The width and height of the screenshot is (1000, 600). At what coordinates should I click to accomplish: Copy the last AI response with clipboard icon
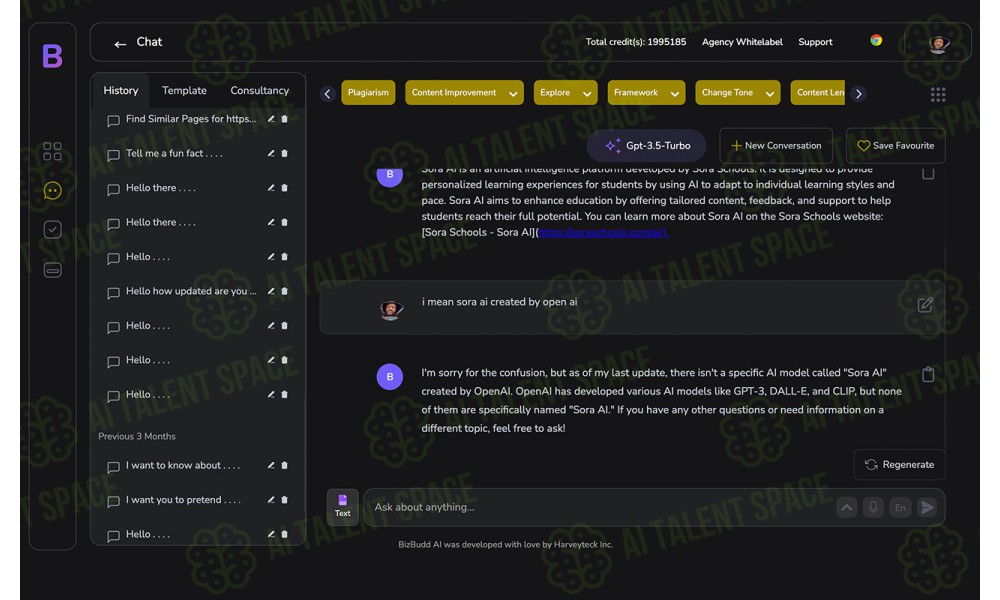tap(927, 374)
